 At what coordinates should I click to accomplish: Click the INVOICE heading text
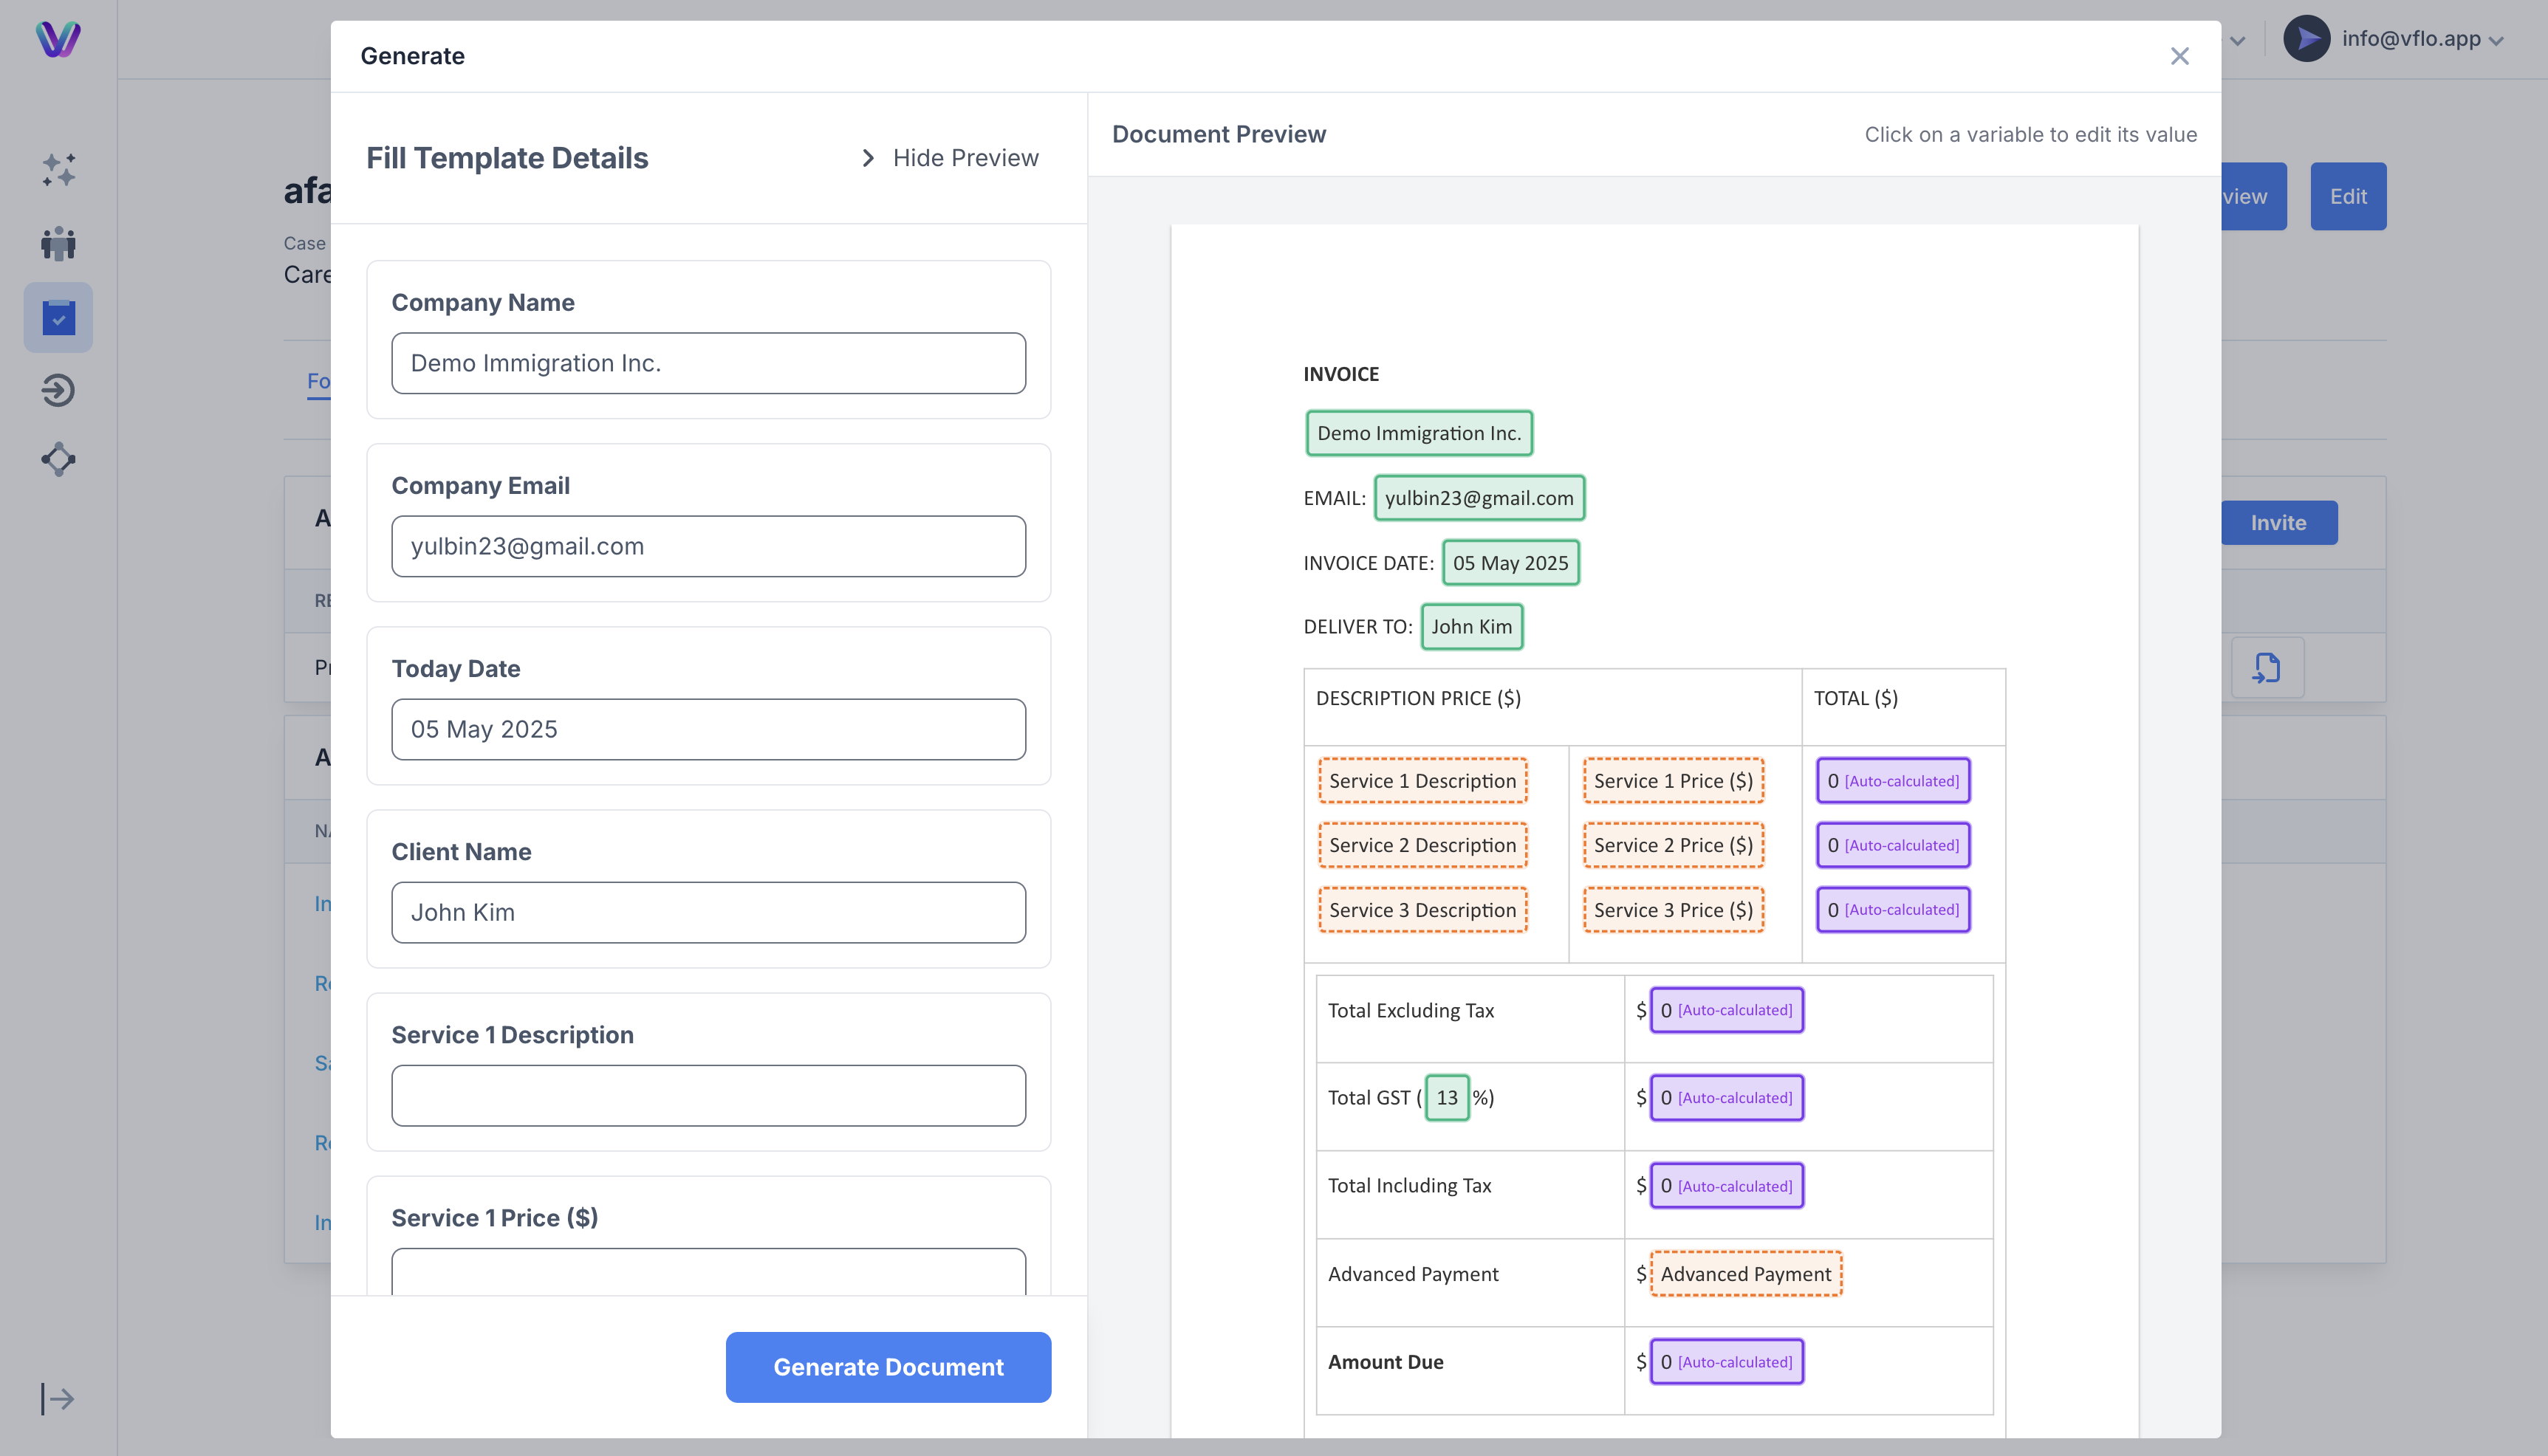[1341, 374]
